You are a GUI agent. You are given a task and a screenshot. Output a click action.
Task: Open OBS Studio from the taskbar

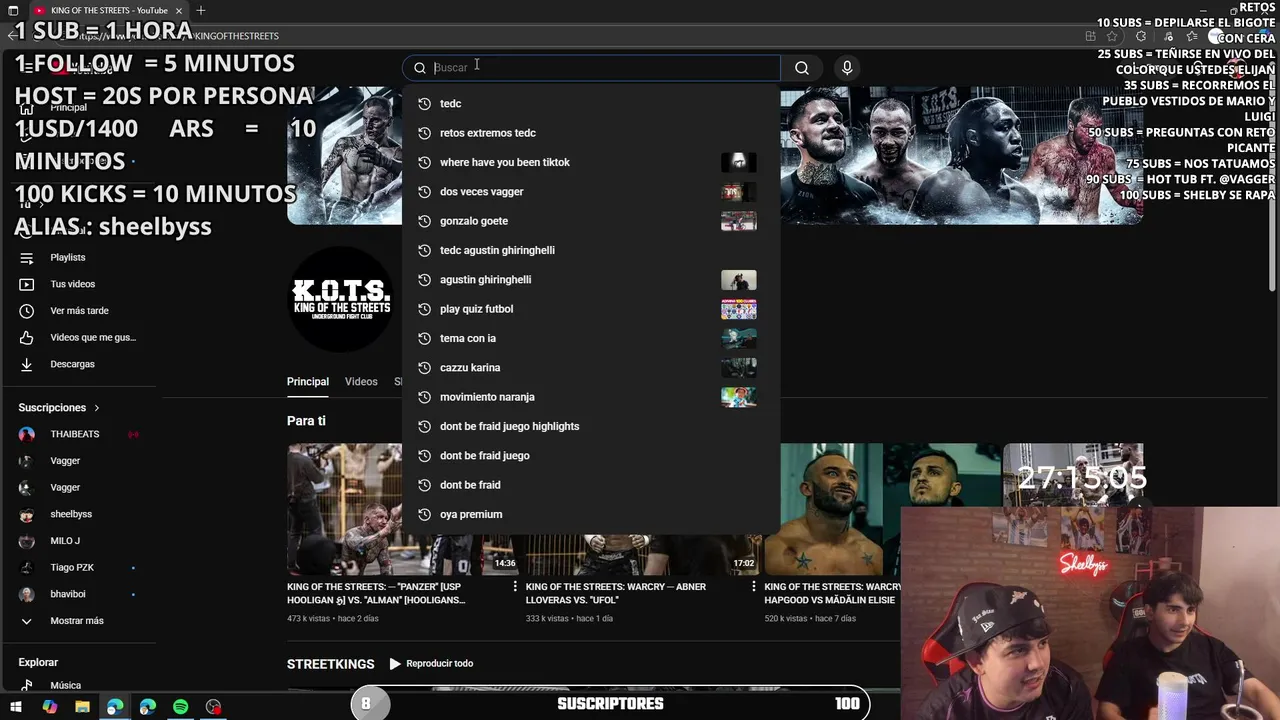(213, 707)
